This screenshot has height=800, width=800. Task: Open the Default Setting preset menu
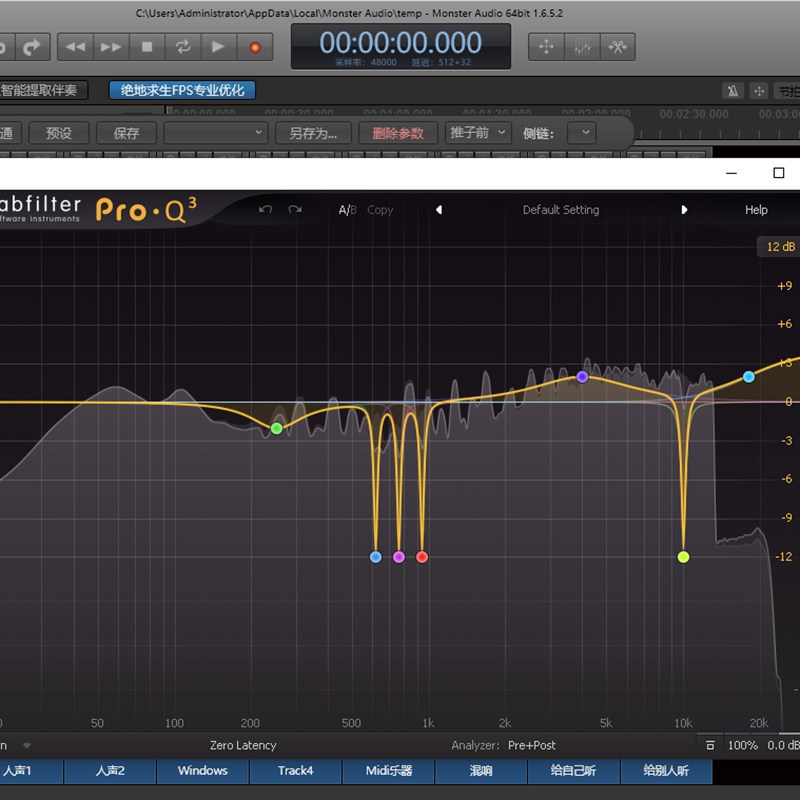(561, 210)
